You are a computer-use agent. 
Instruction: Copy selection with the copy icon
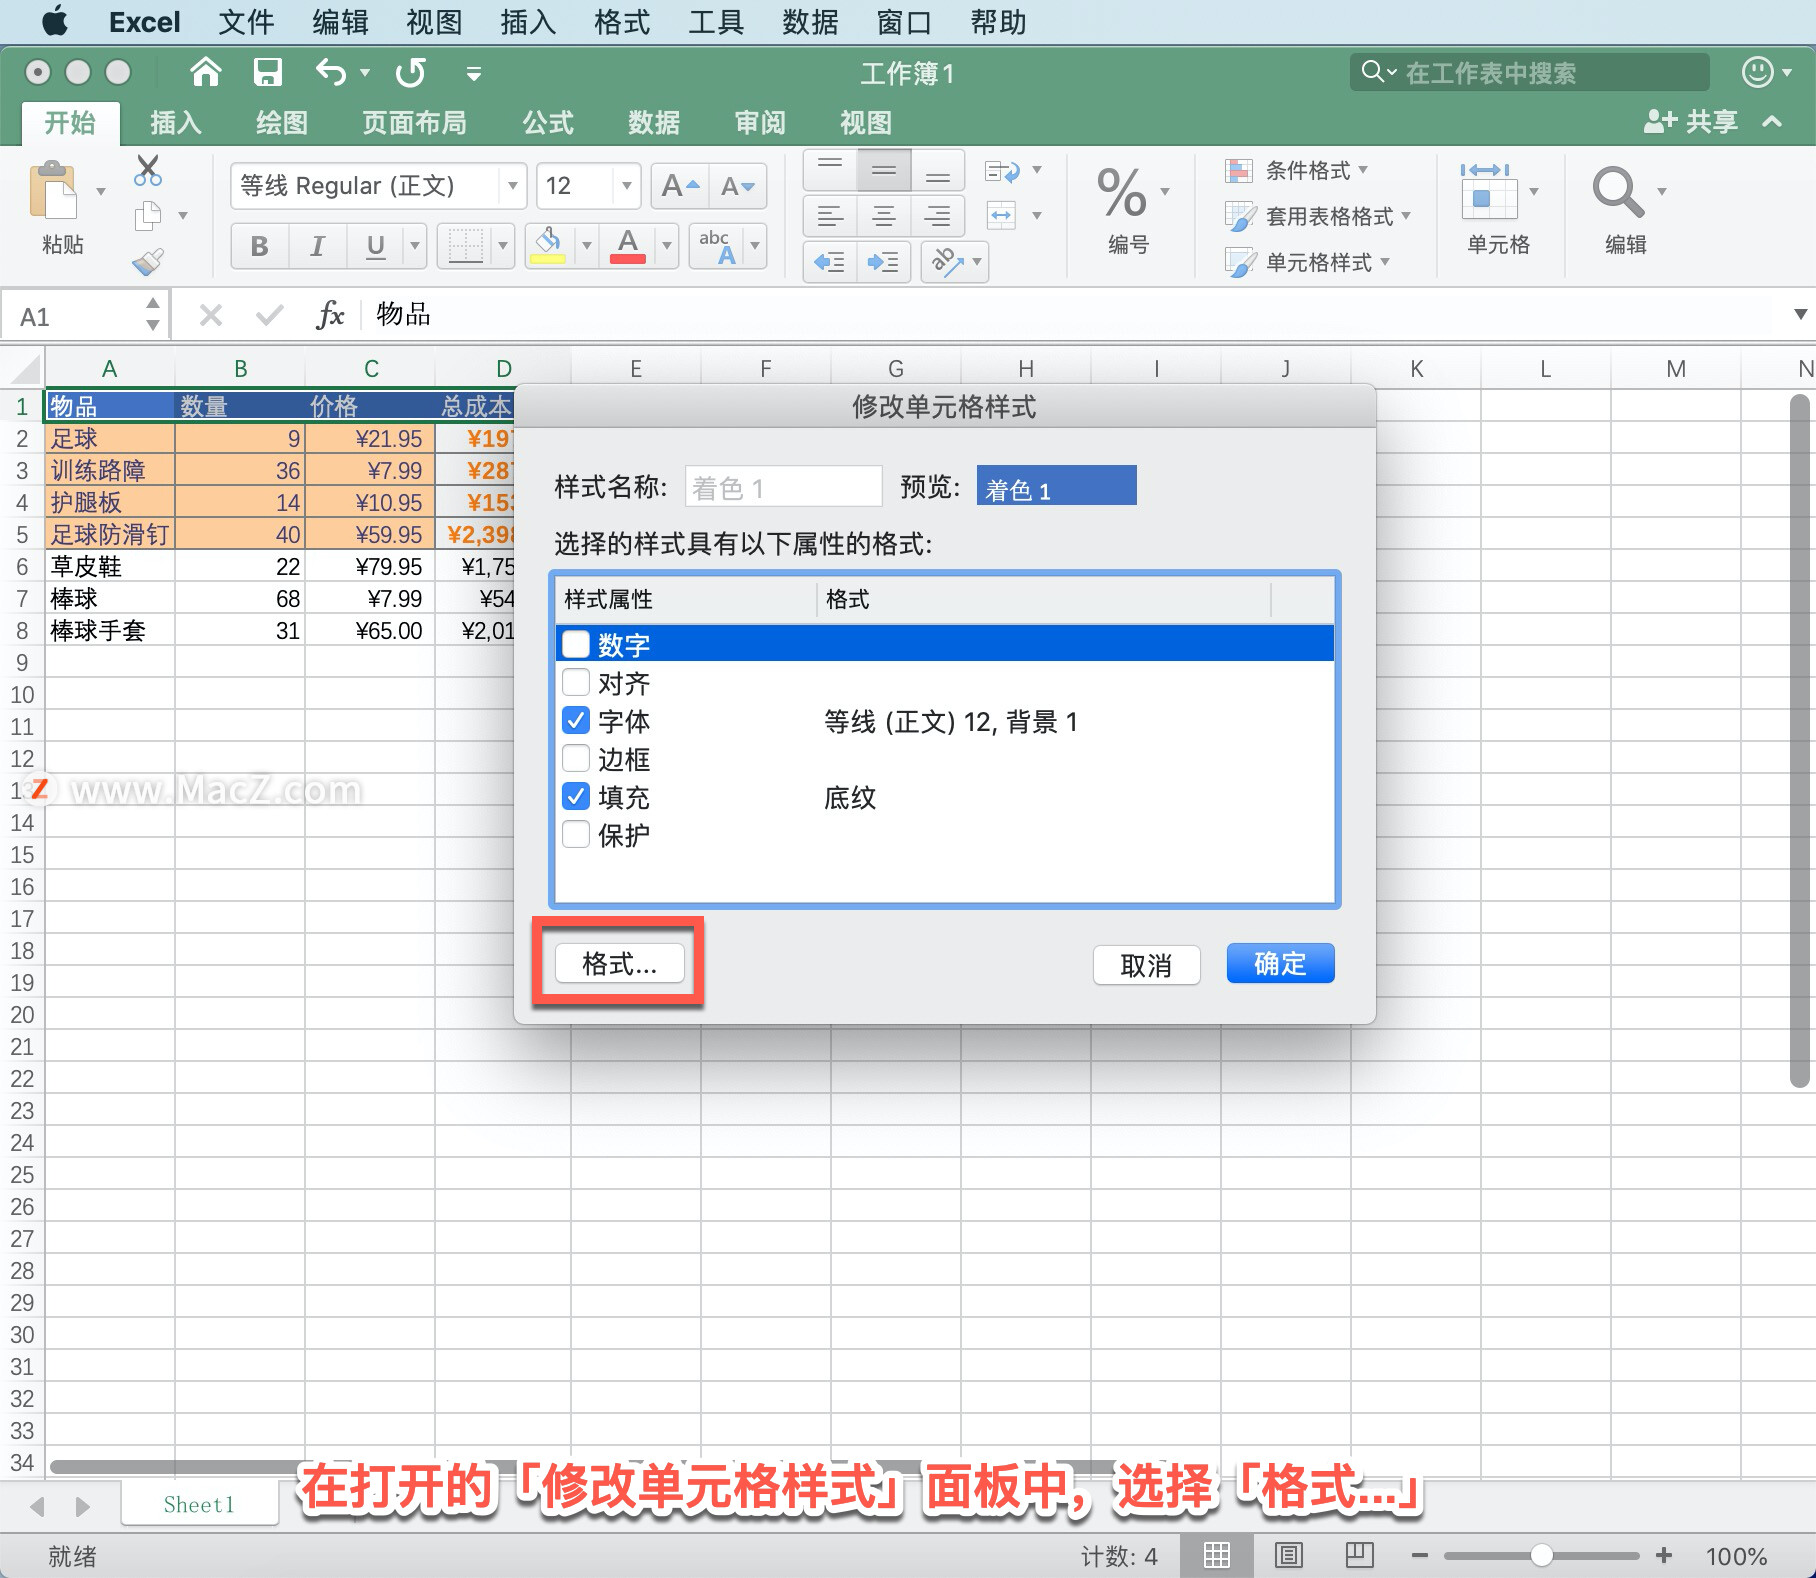click(148, 215)
